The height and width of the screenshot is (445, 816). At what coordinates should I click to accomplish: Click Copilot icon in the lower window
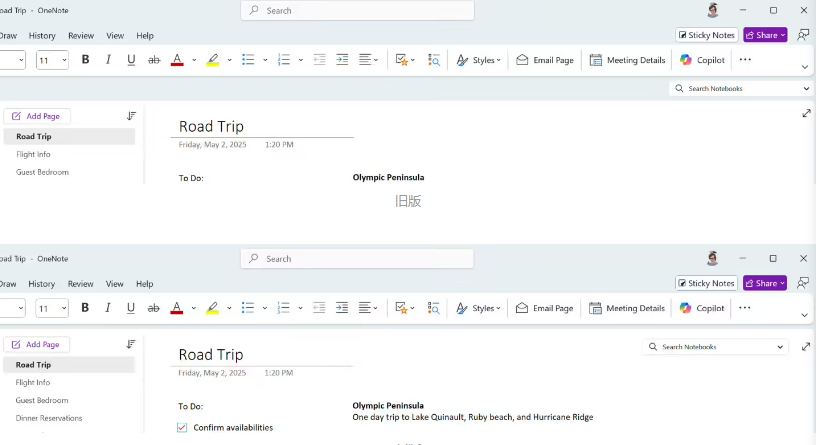[702, 308]
